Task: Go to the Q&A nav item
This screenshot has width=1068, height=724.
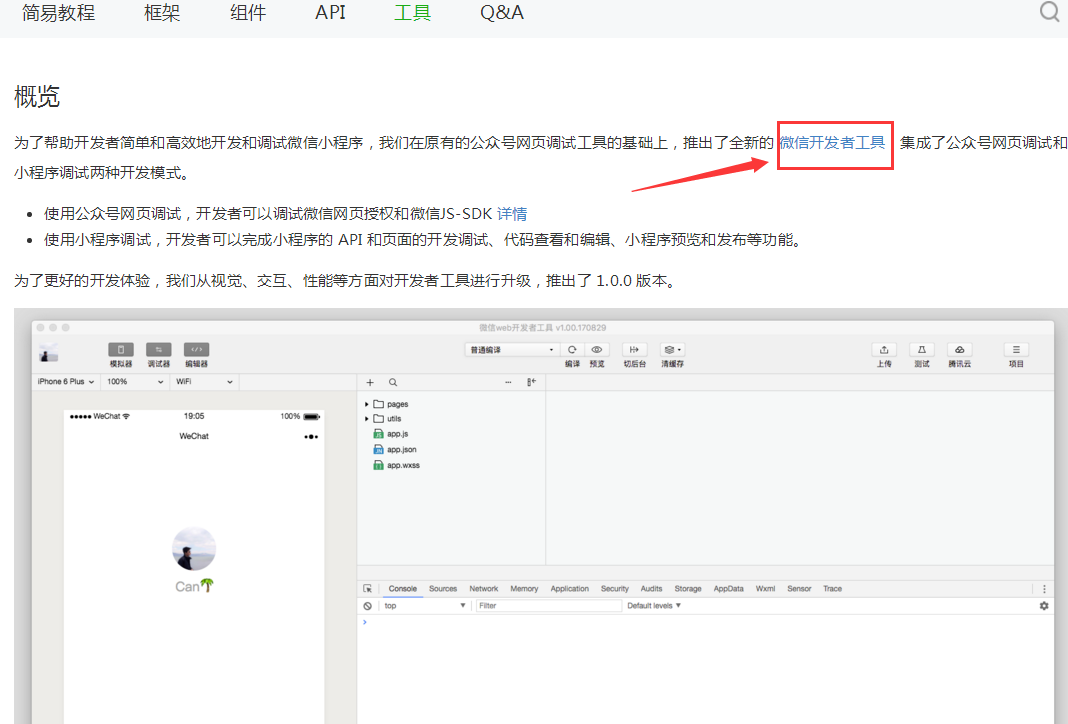Action: (x=502, y=12)
